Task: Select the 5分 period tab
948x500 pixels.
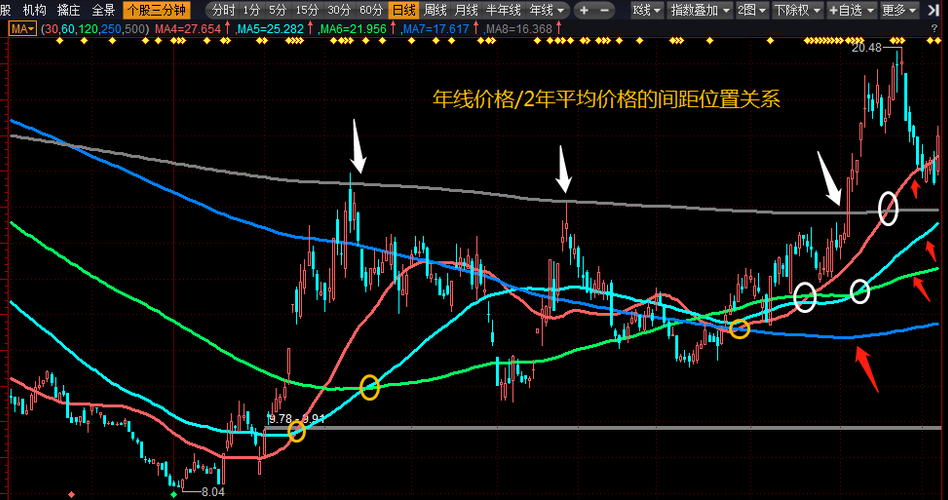Action: [x=278, y=10]
